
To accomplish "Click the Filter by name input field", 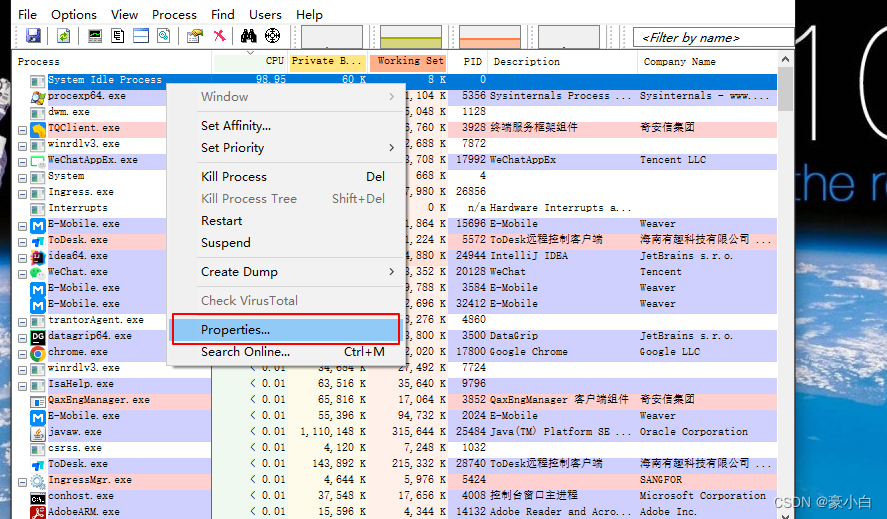I will [x=714, y=37].
